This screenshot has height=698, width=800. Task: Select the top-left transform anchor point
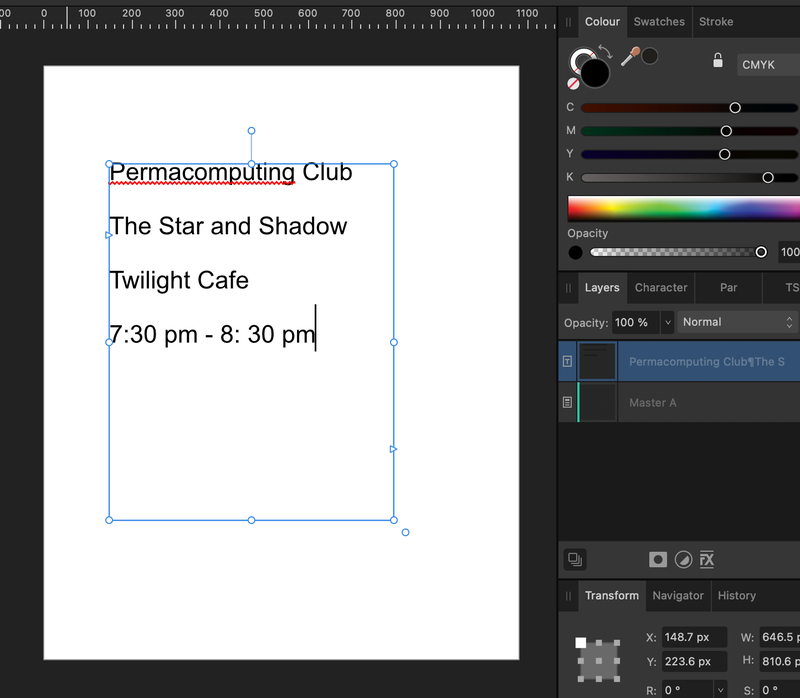pos(581,642)
